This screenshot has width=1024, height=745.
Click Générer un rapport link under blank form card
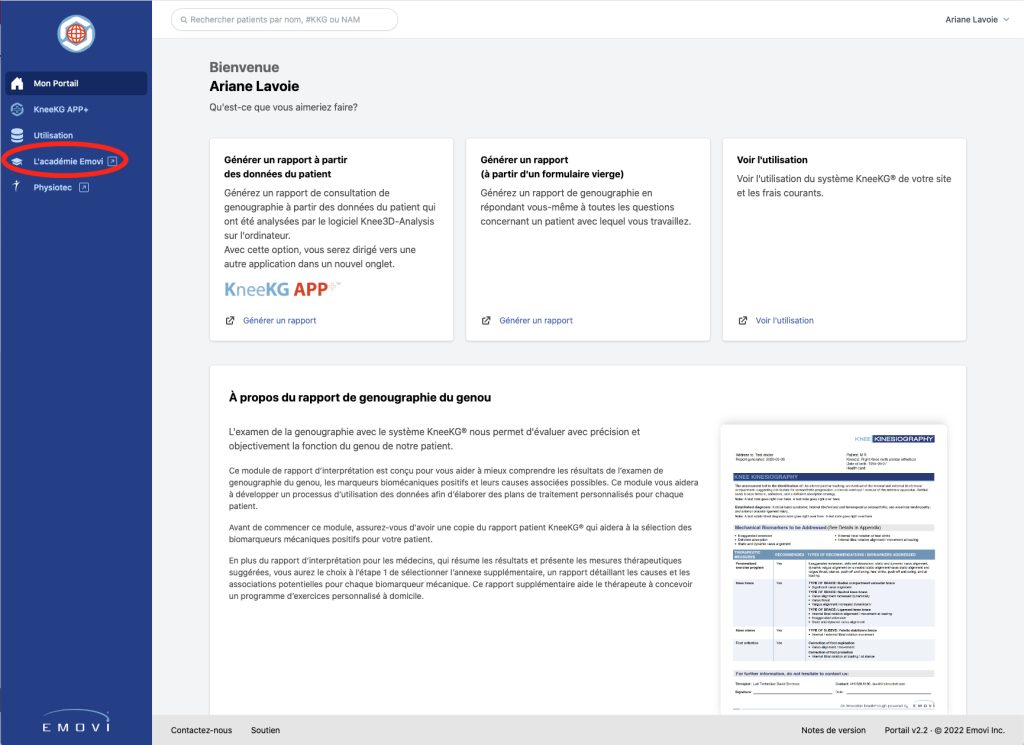coord(536,321)
